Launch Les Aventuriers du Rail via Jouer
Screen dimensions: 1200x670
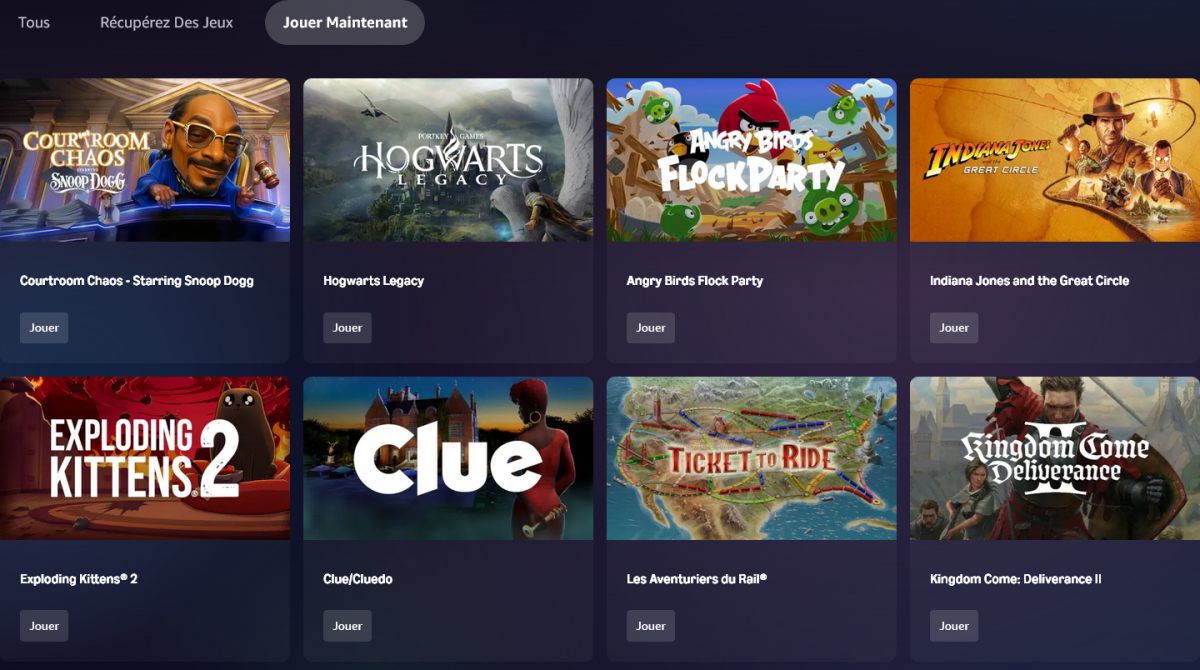651,626
